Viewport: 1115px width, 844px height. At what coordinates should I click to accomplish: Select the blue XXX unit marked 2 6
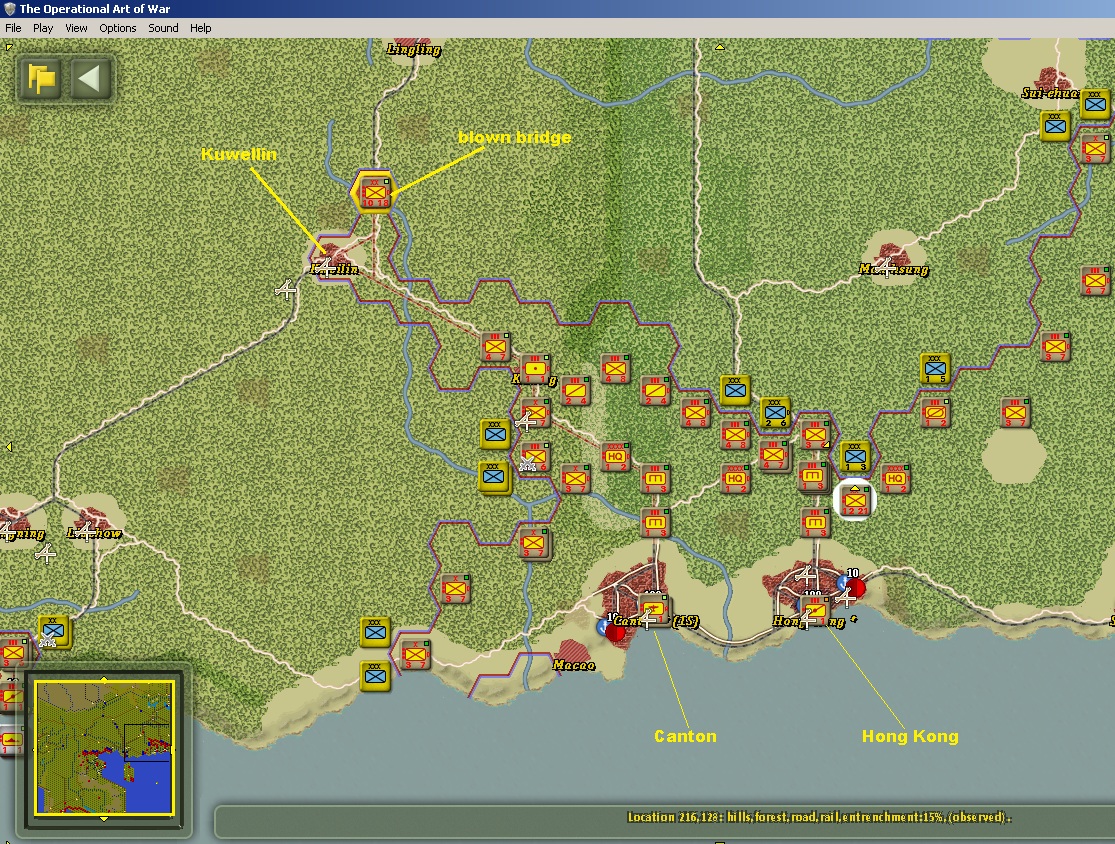pyautogui.click(x=775, y=412)
